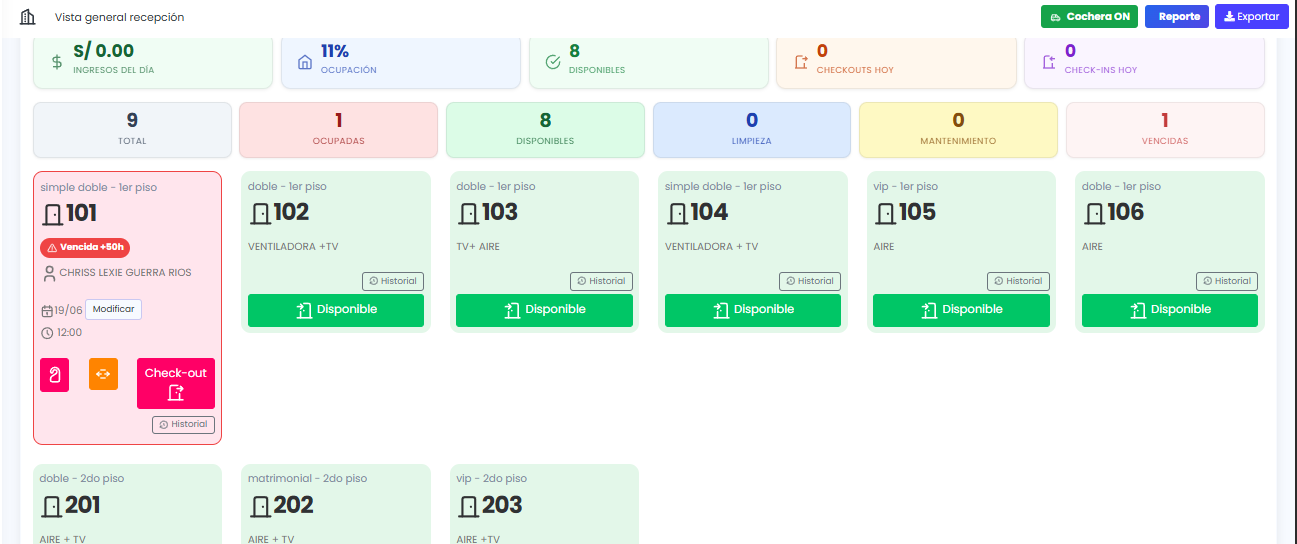Click the door icon of room 105
The height and width of the screenshot is (544, 1297).
pyautogui.click(x=886, y=213)
